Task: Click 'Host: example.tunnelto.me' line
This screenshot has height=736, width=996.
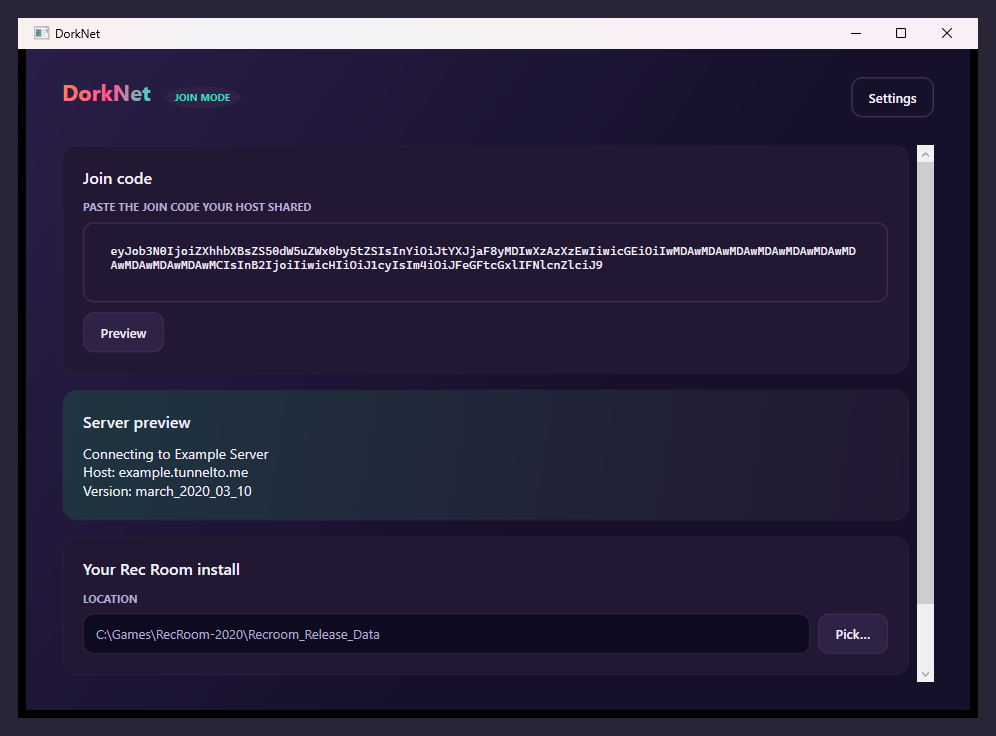Action: [x=165, y=472]
